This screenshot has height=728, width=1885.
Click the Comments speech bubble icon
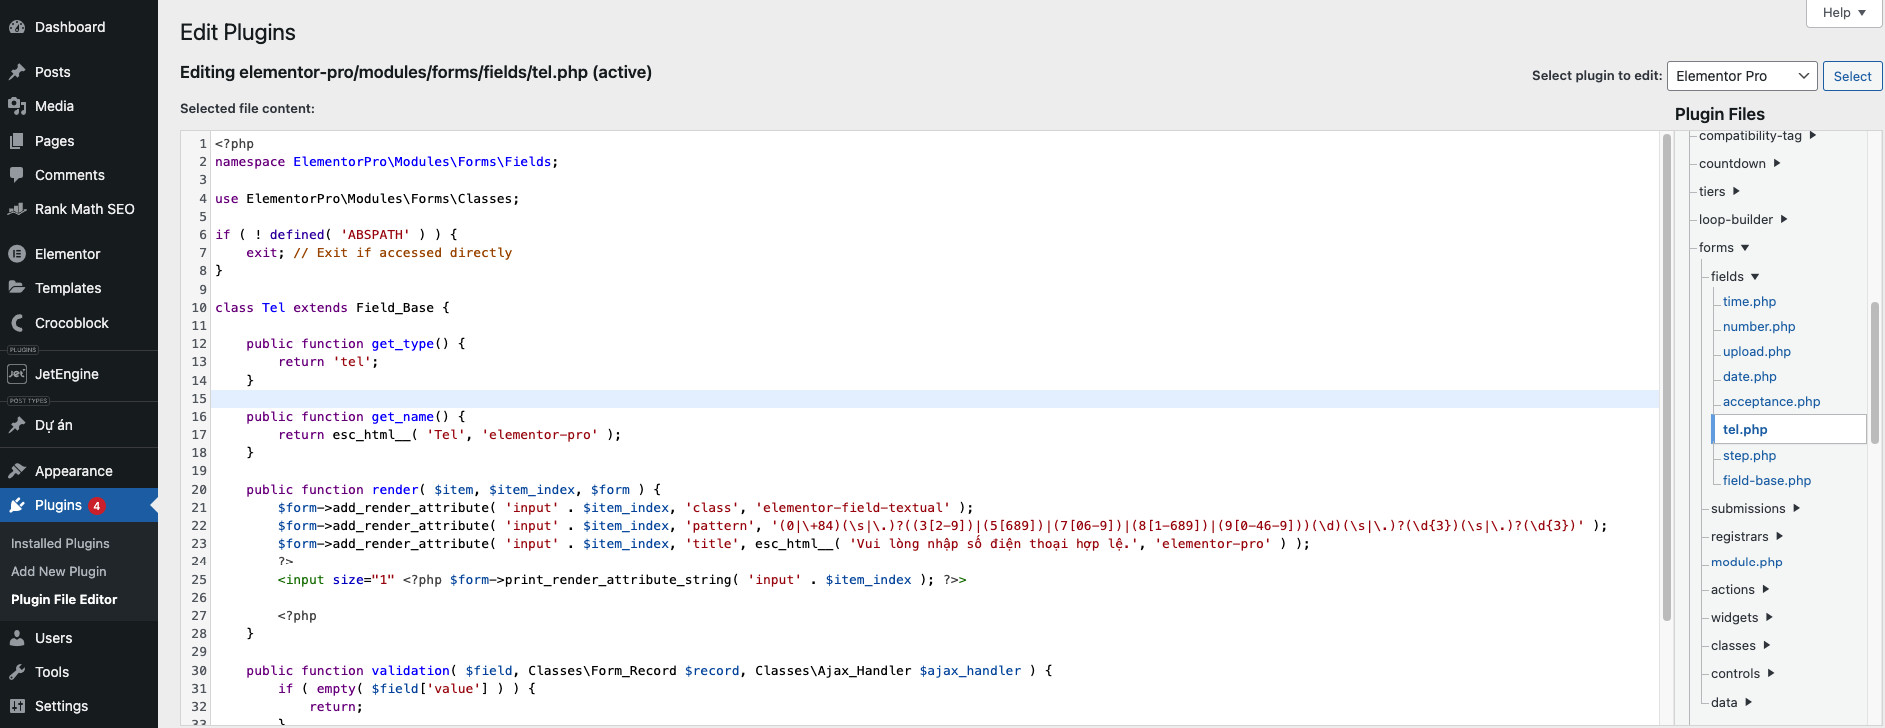click(x=17, y=175)
